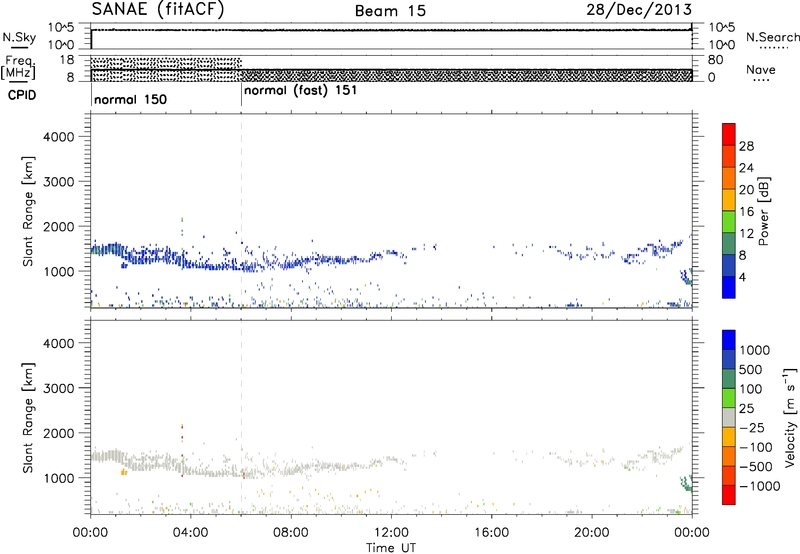Click the 1000 km tick in the velocity panel

[x=59, y=477]
